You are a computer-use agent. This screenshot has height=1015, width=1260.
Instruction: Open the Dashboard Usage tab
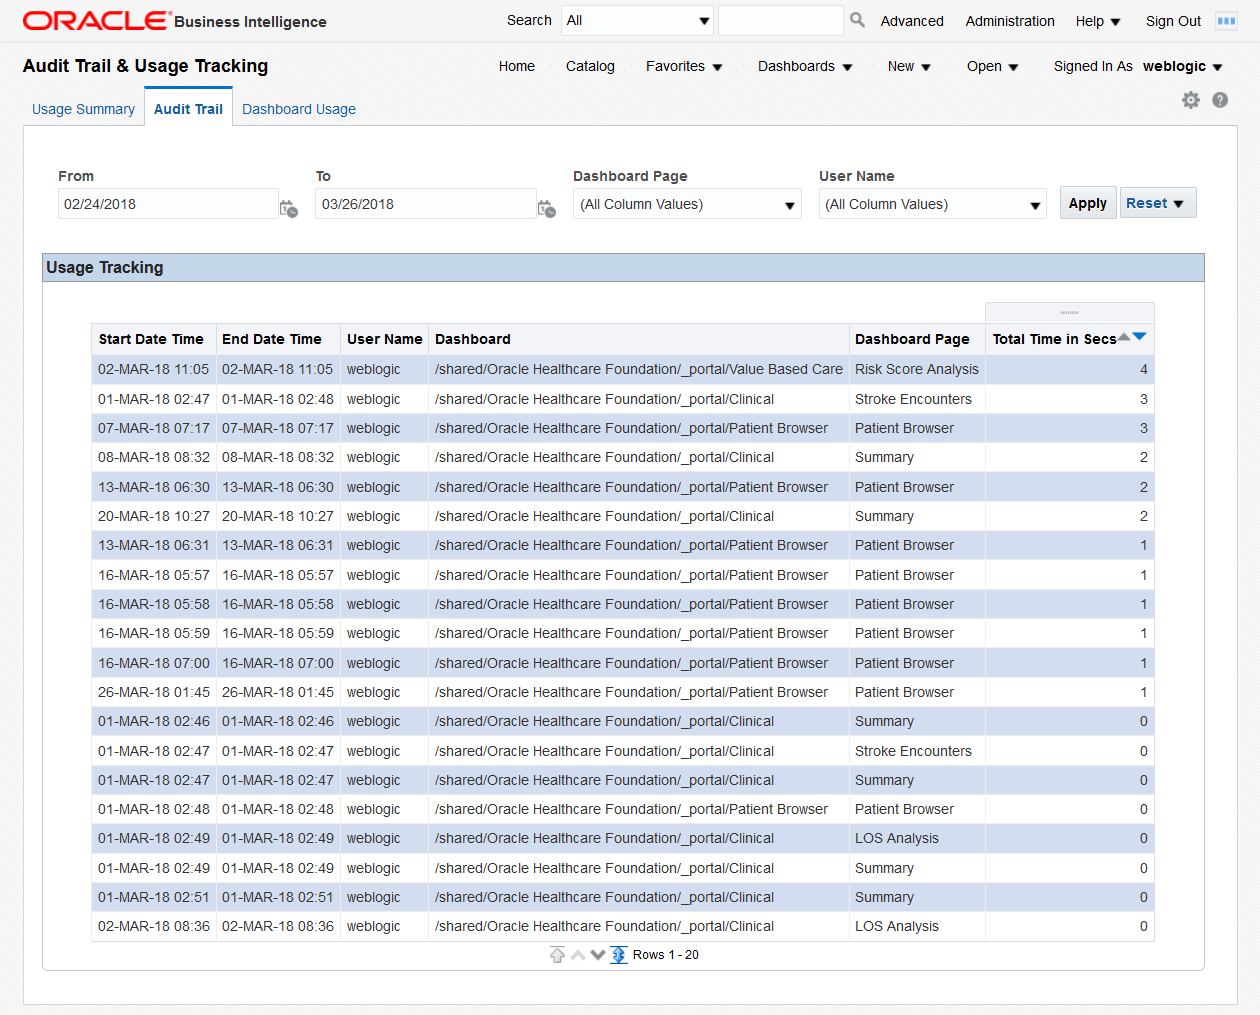(298, 108)
